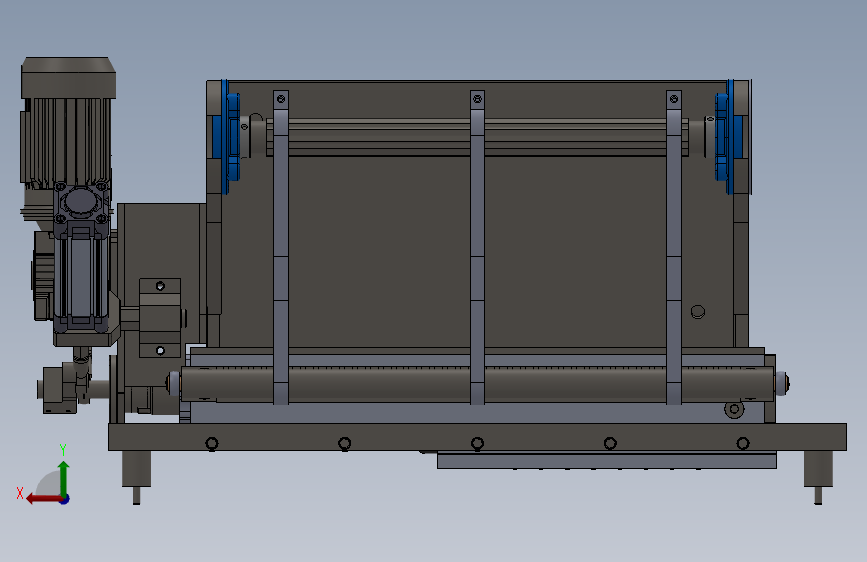
Task: Click the rightmost bolt hole on the base plate
Action: pyautogui.click(x=743, y=444)
